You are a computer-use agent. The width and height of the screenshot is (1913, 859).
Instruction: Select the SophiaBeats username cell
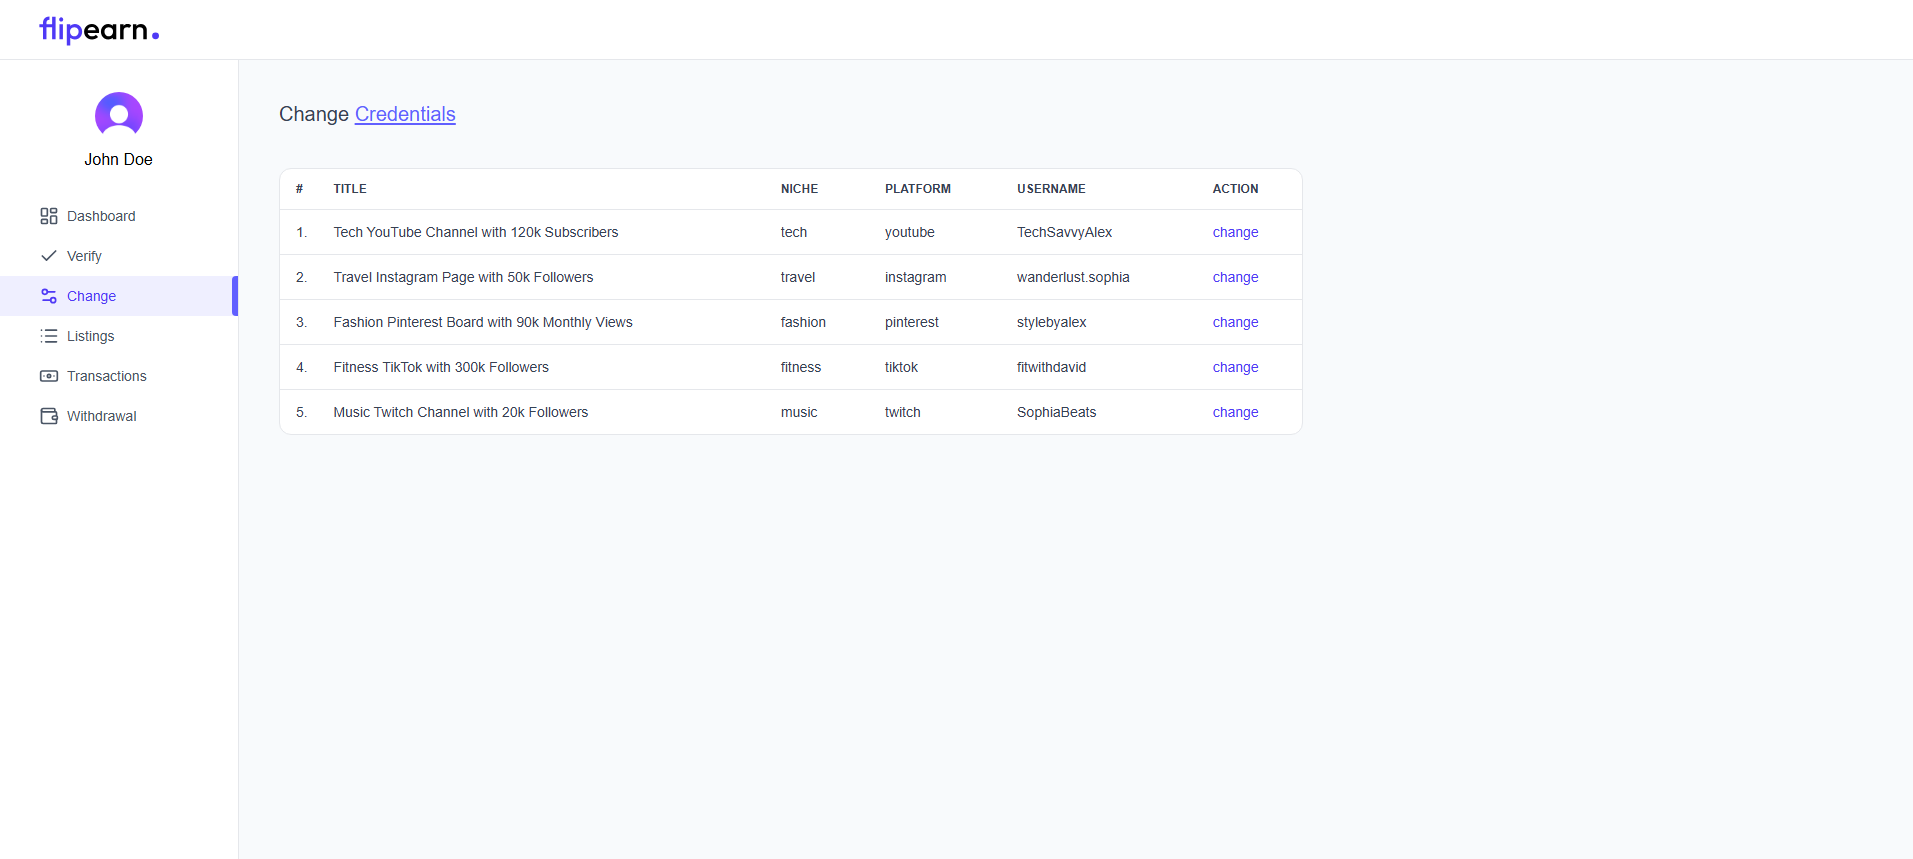coord(1056,412)
